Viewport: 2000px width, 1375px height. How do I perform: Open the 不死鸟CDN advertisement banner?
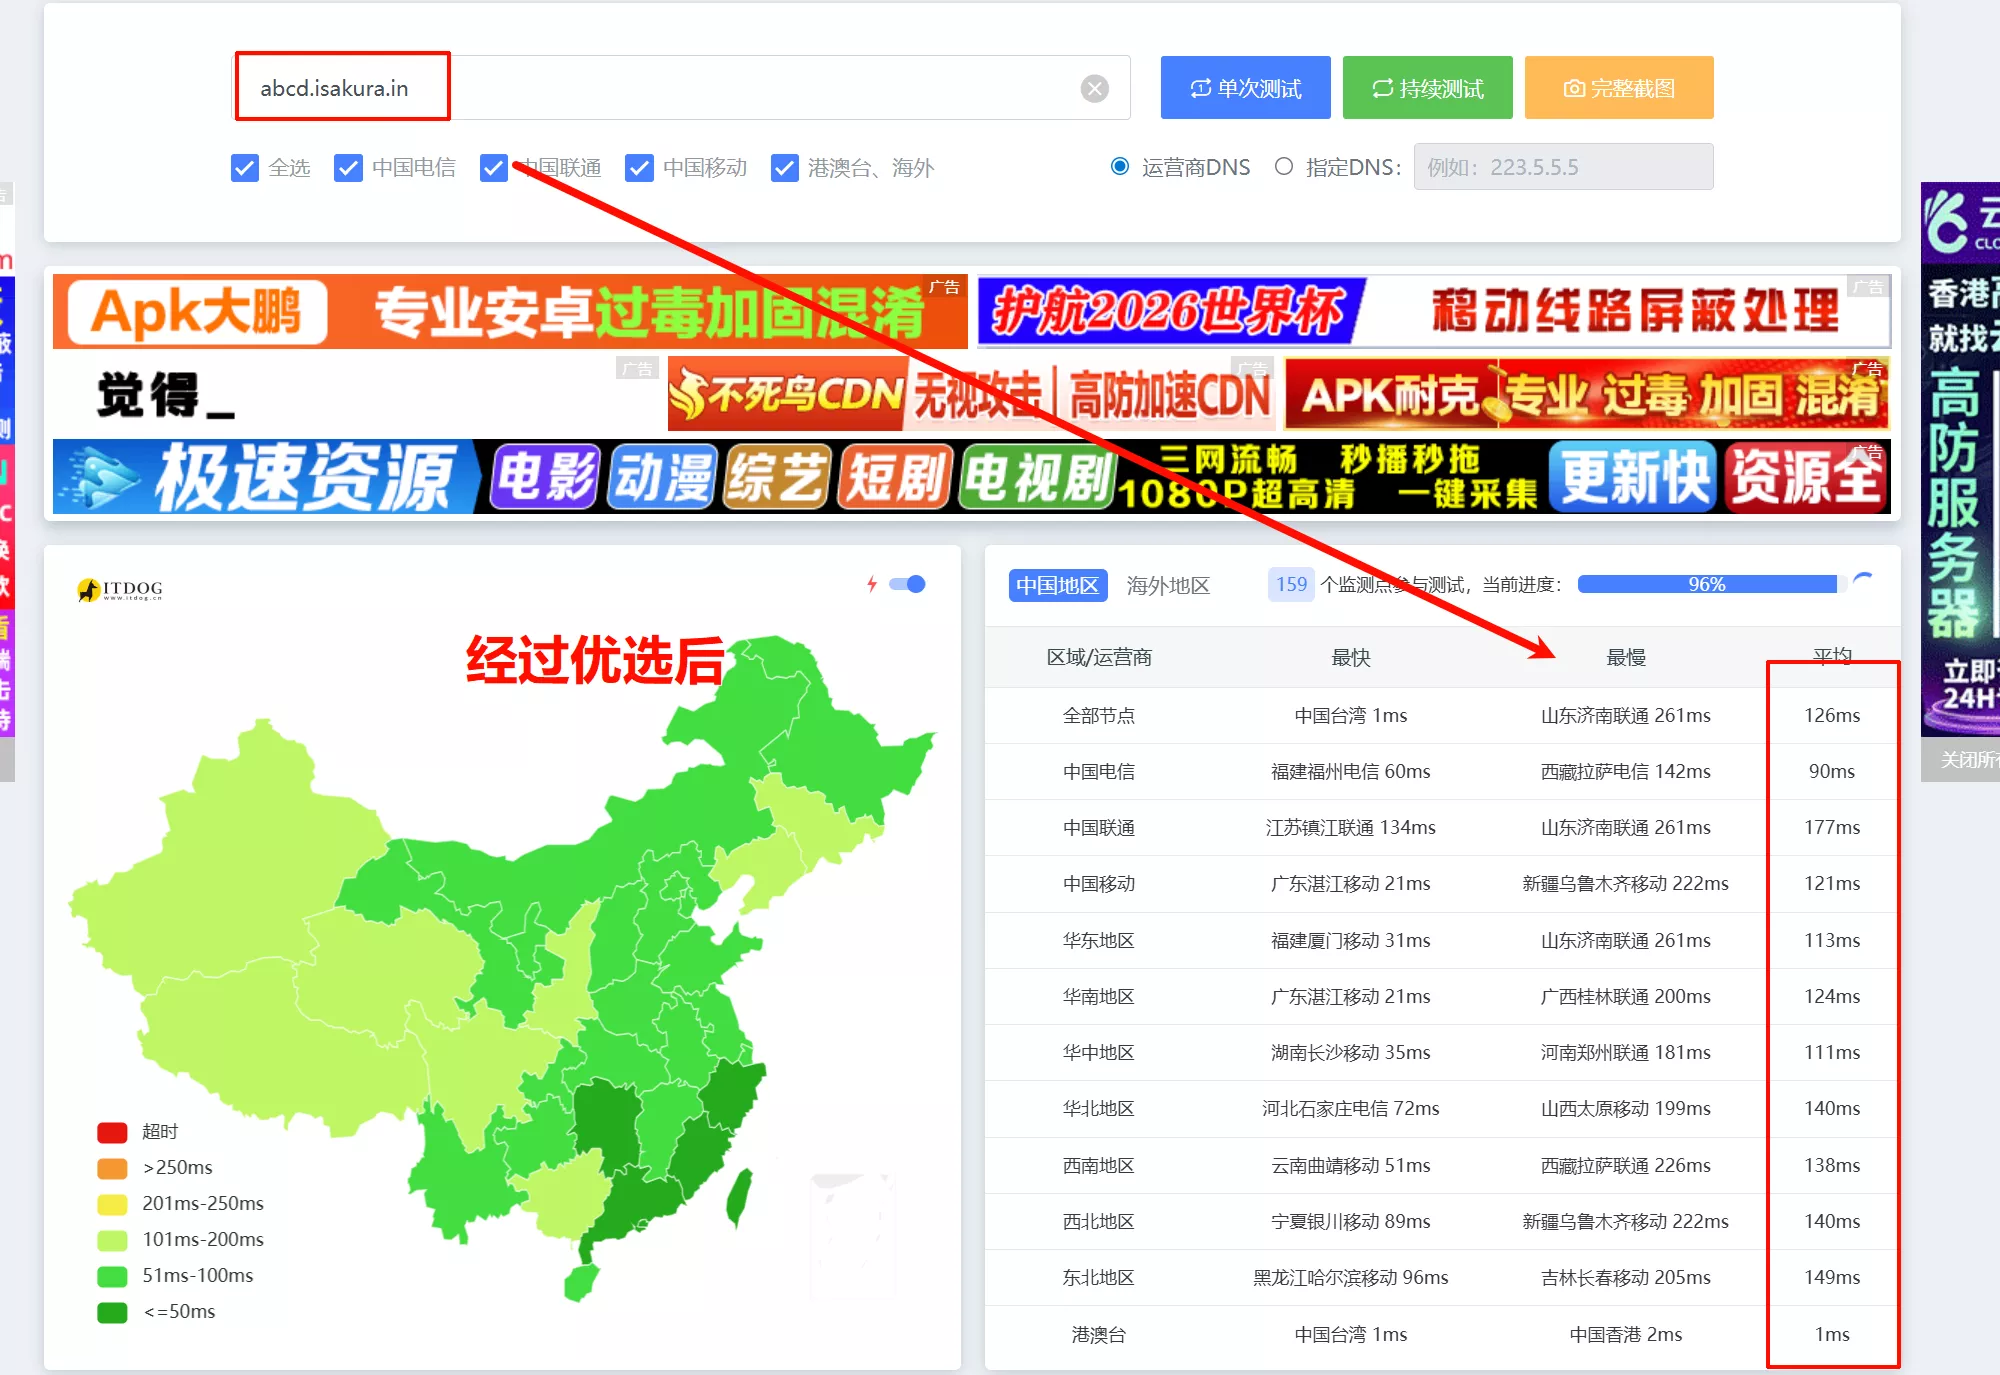point(969,394)
